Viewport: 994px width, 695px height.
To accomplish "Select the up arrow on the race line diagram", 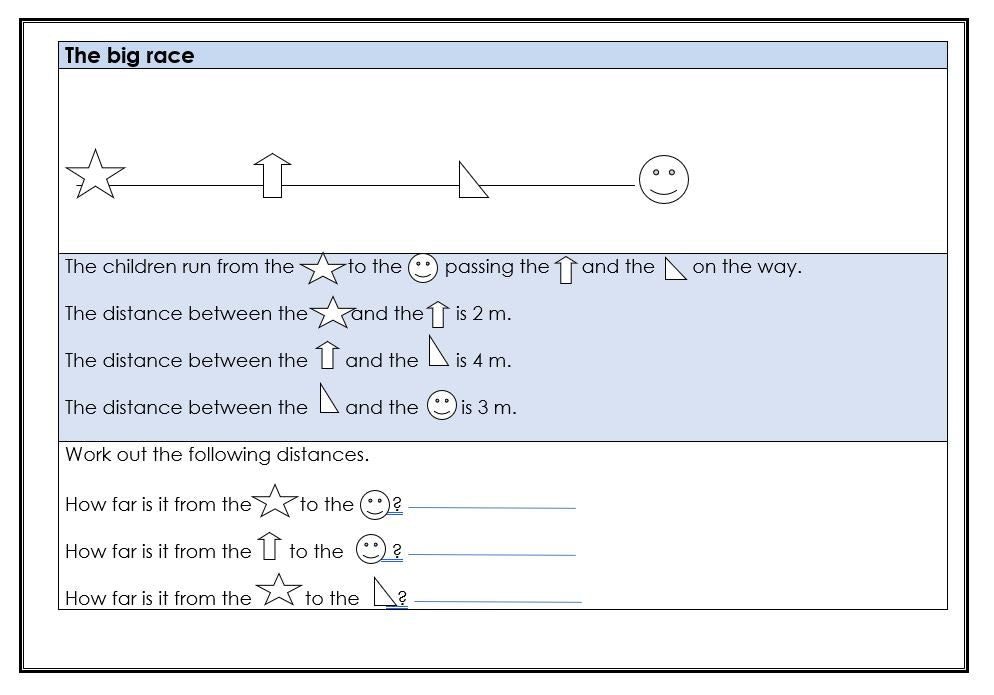I will point(272,176).
